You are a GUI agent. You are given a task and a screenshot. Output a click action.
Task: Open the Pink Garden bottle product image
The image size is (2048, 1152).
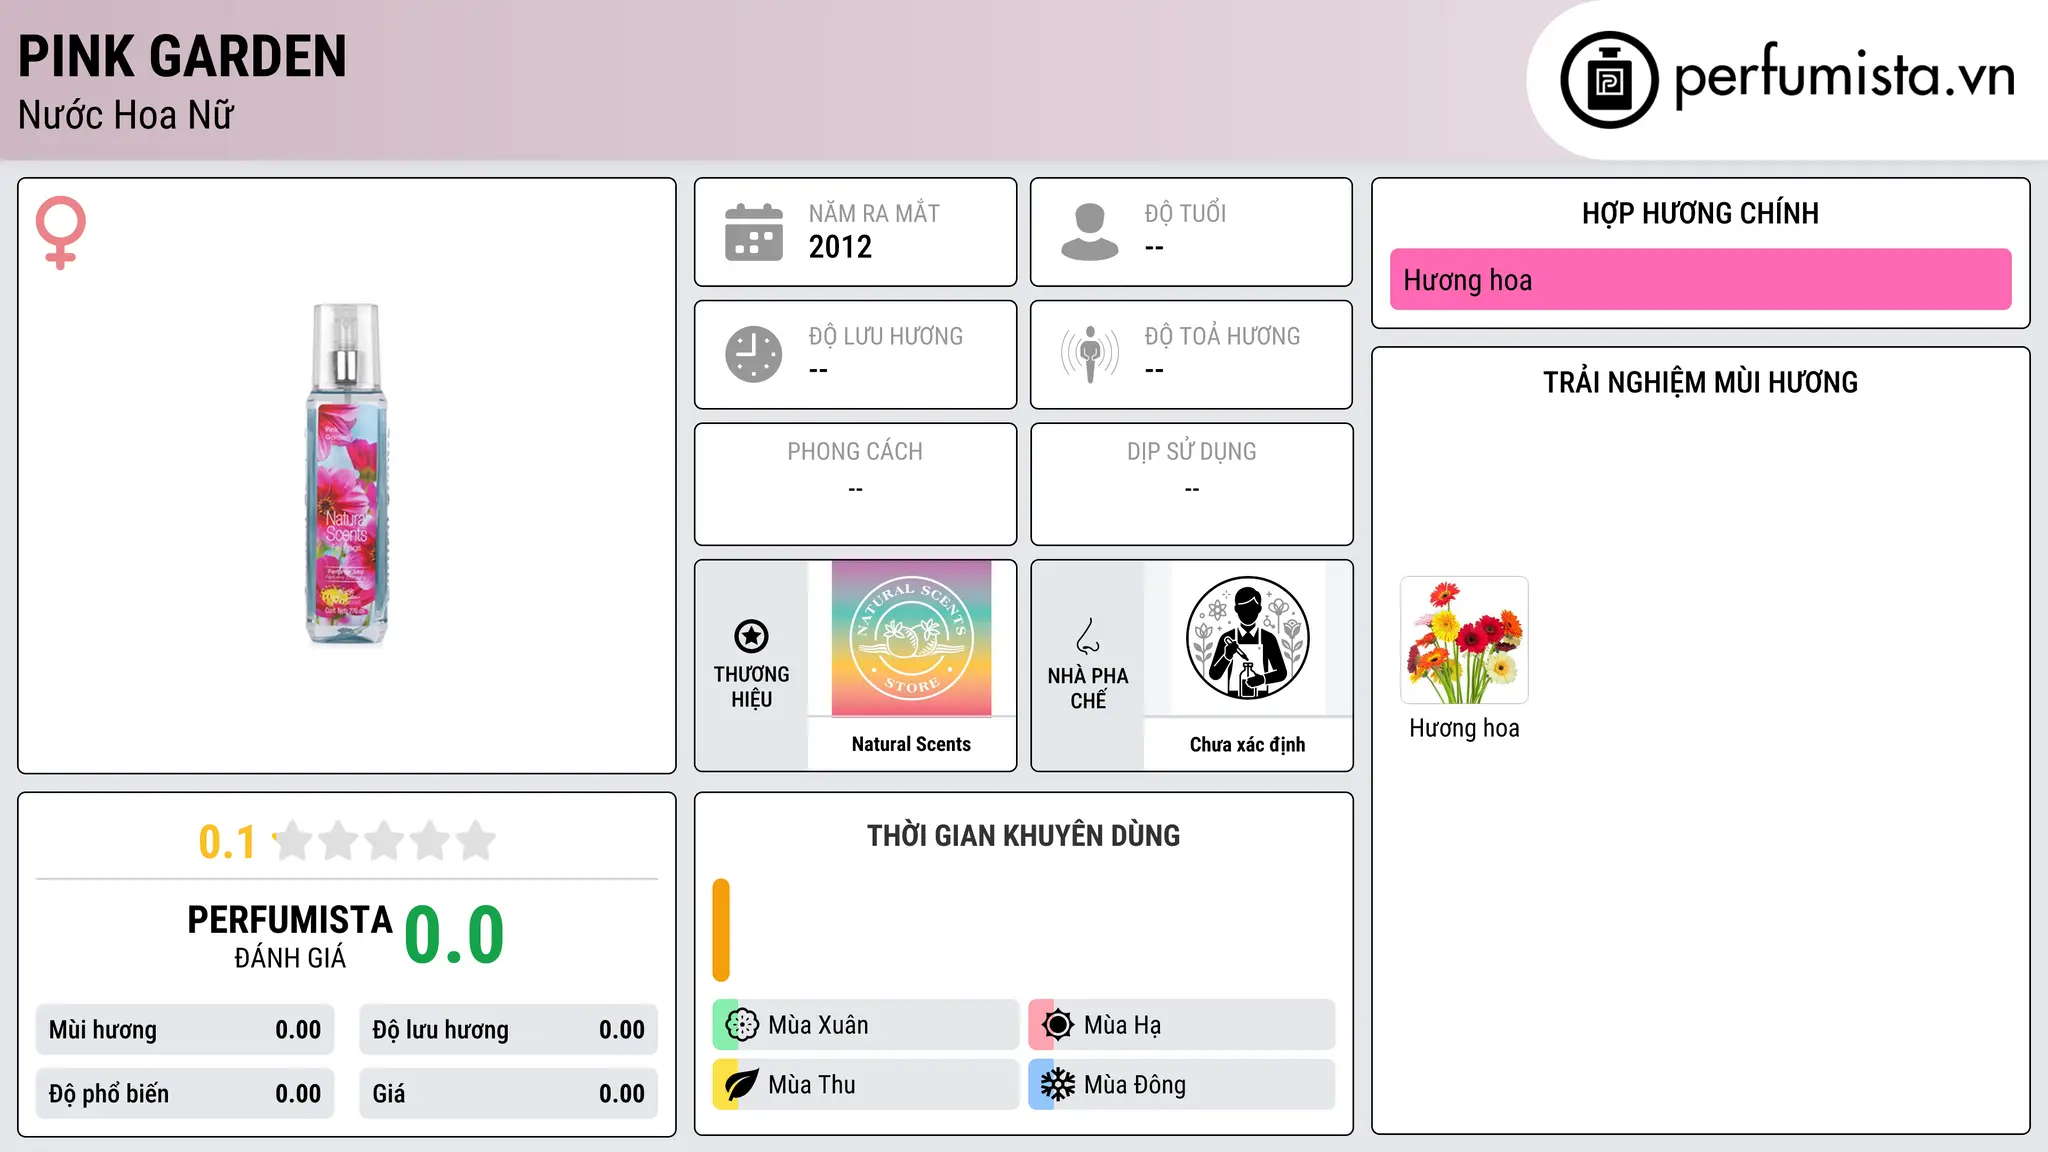pos(346,474)
